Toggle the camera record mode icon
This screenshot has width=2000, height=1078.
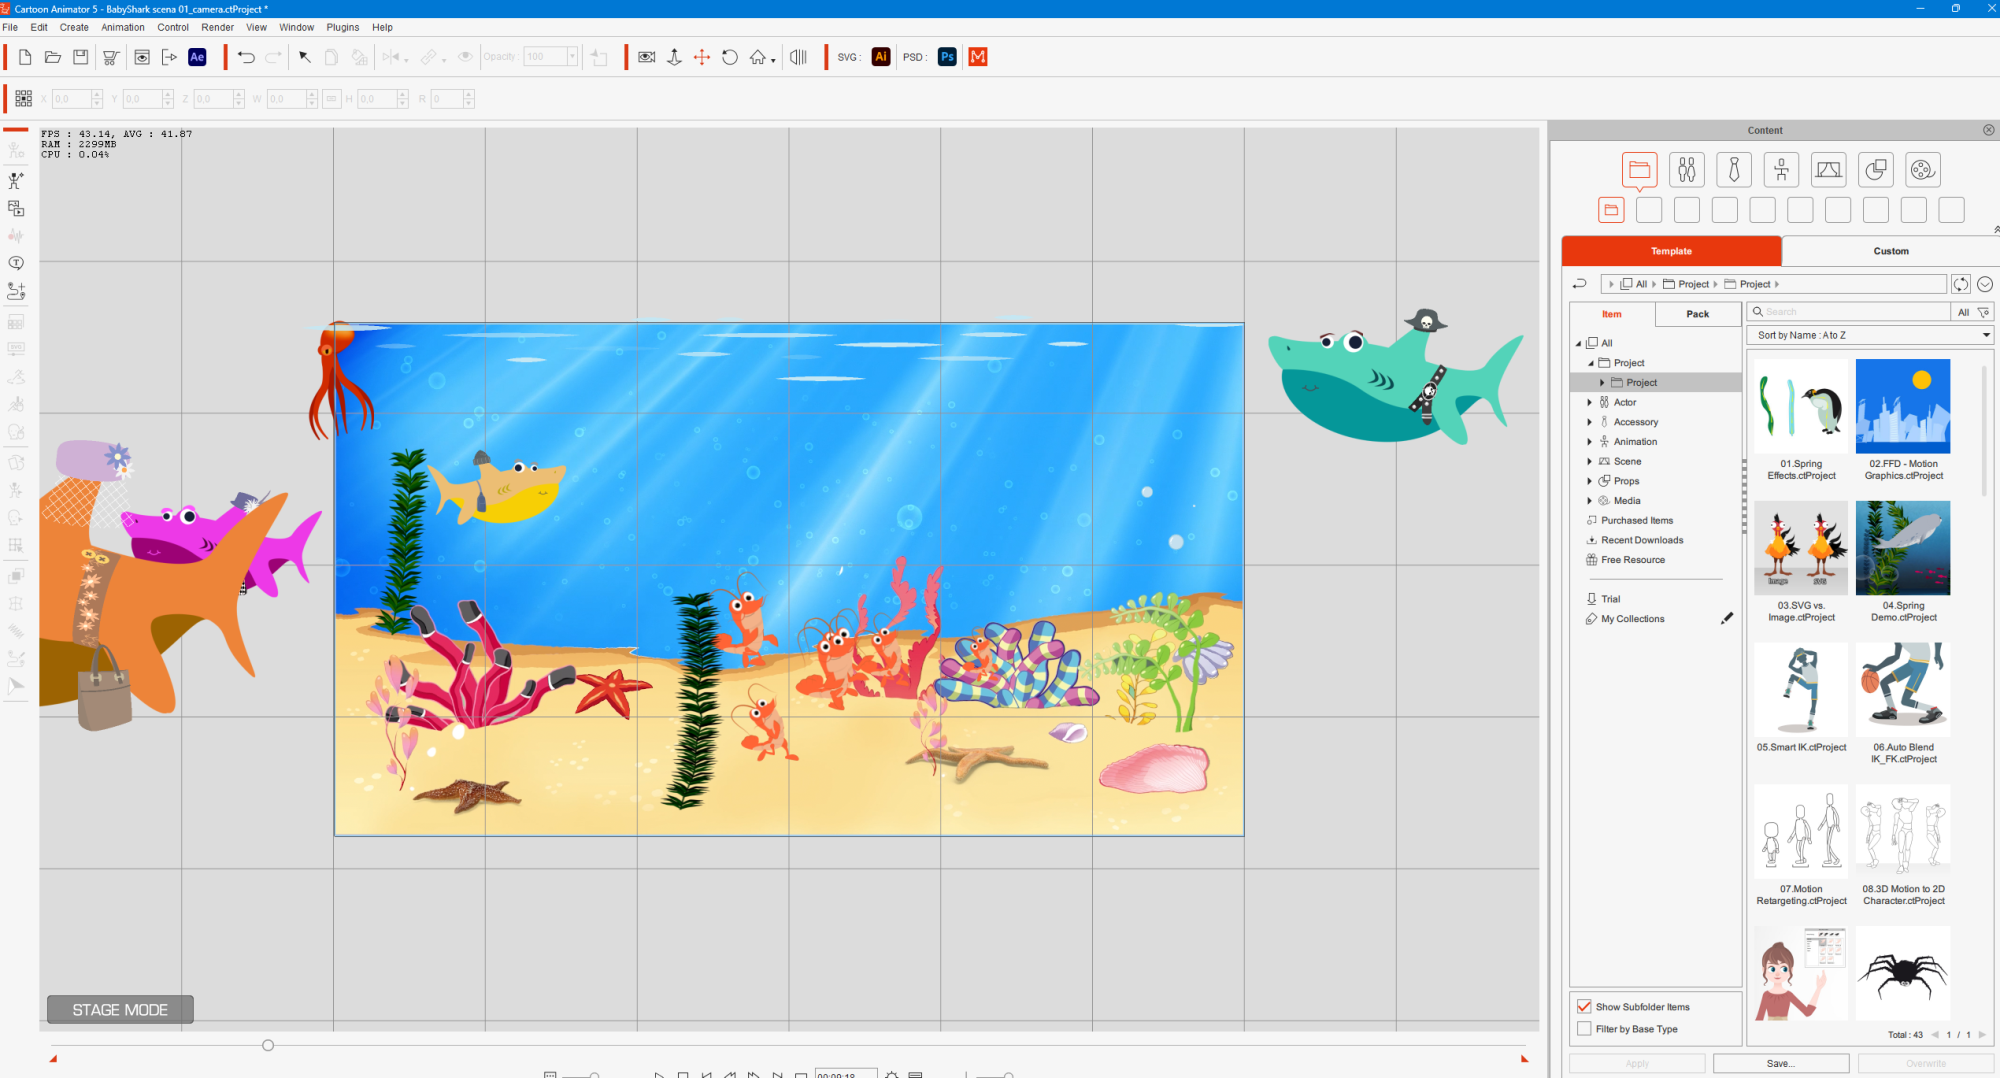[x=647, y=57]
